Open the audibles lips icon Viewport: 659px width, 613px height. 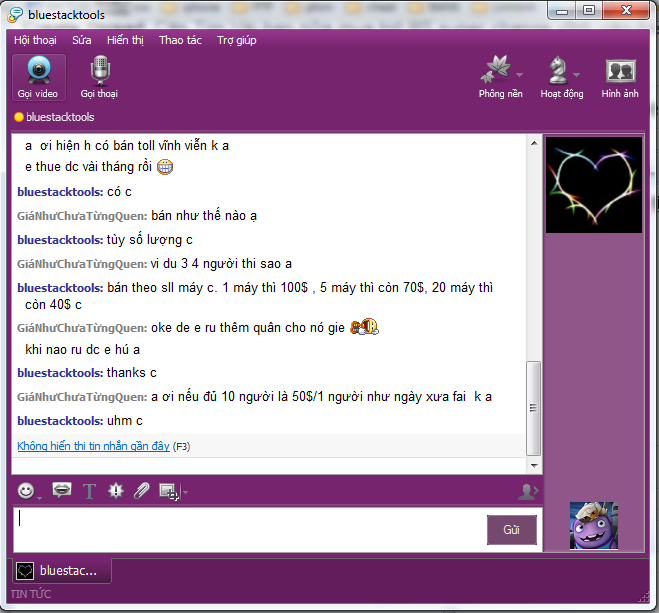61,490
